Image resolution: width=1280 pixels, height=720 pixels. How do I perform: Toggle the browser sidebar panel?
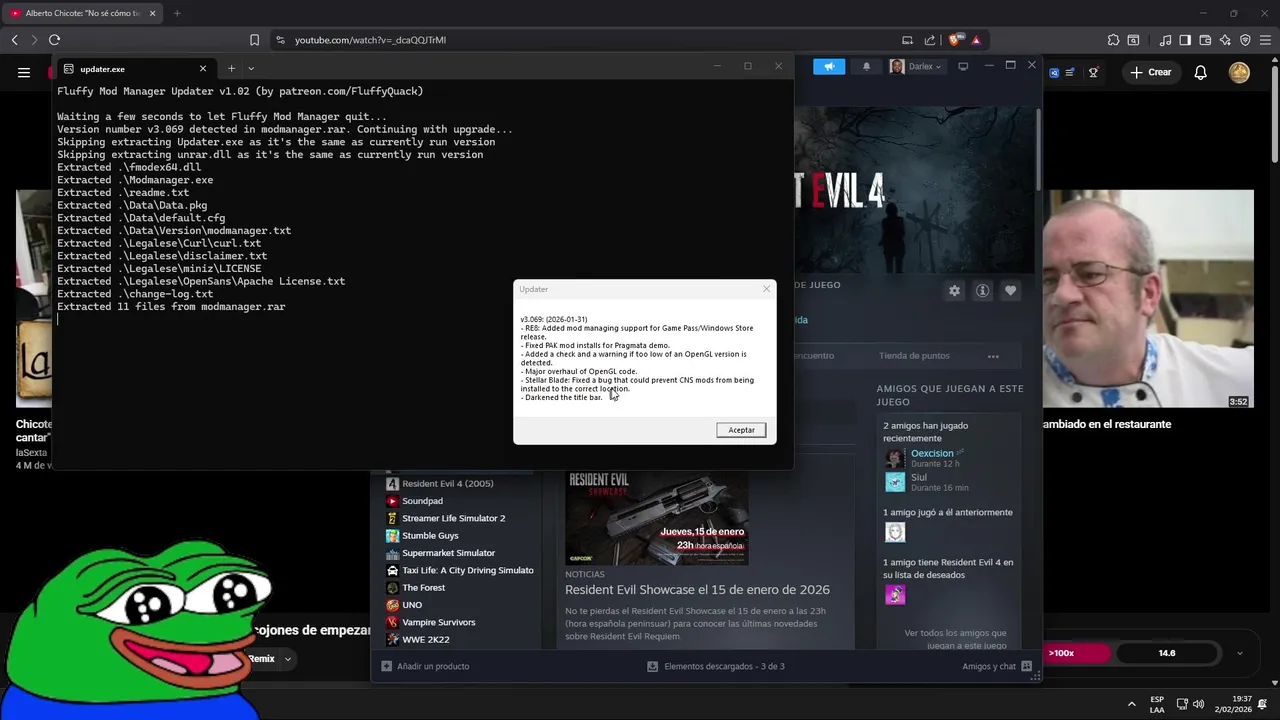point(1185,40)
